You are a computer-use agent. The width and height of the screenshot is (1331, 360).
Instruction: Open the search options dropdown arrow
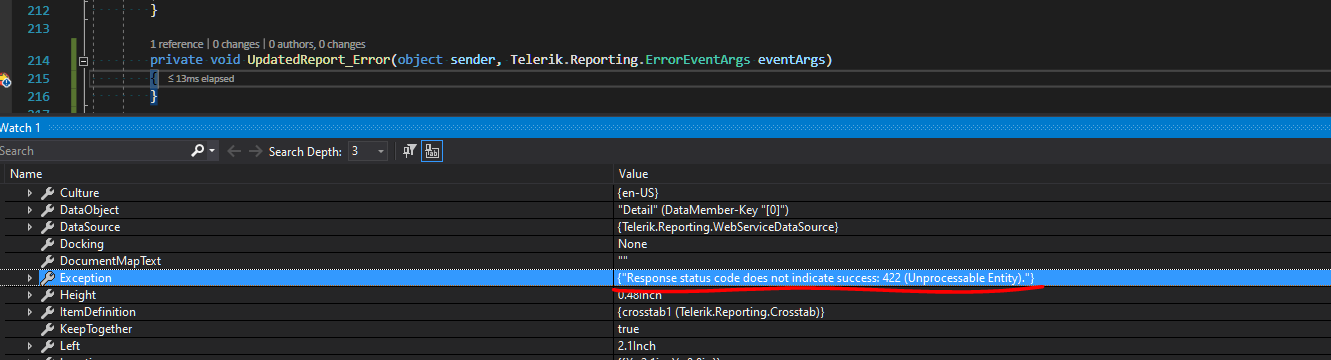click(212, 151)
